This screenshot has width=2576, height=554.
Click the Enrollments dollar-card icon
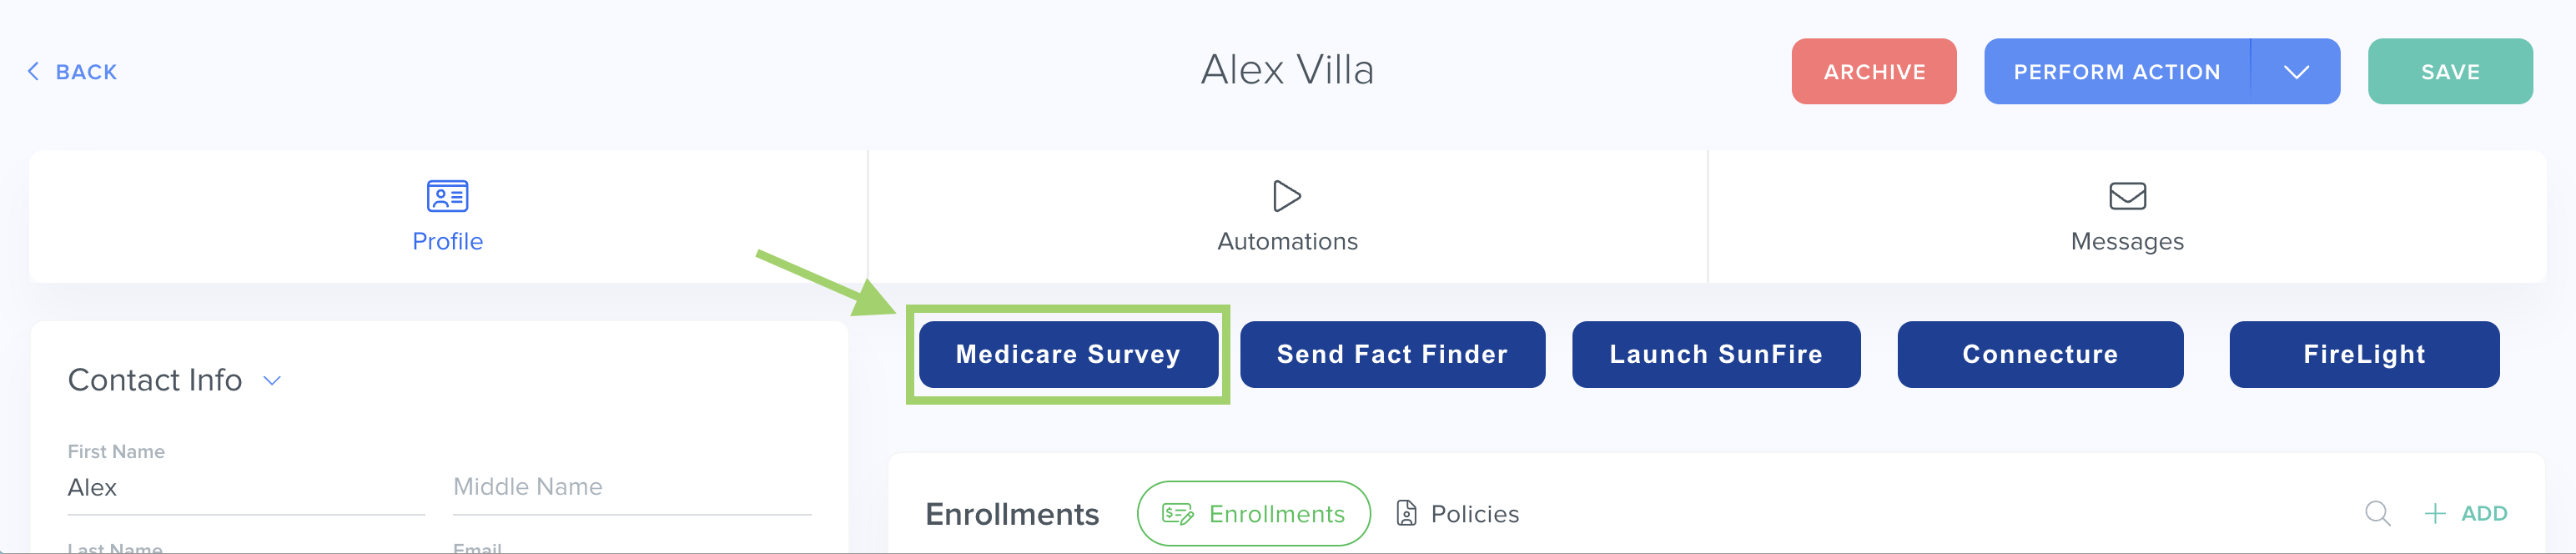(1177, 514)
